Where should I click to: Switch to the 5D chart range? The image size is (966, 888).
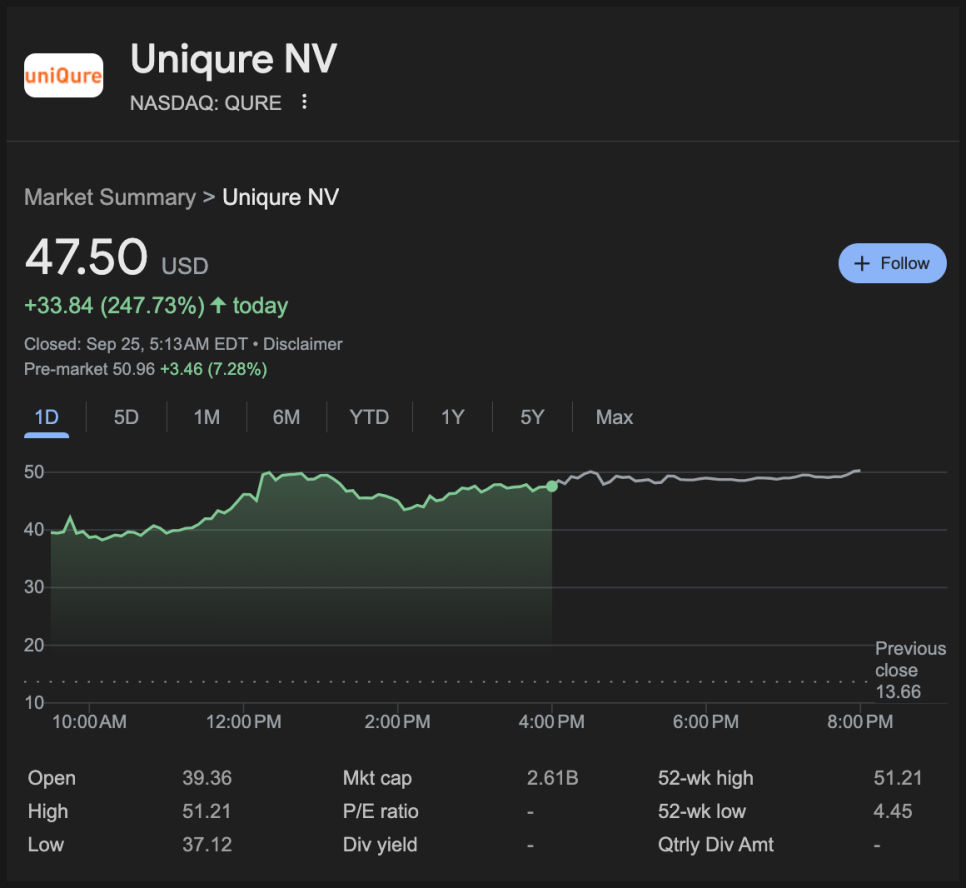(x=126, y=417)
